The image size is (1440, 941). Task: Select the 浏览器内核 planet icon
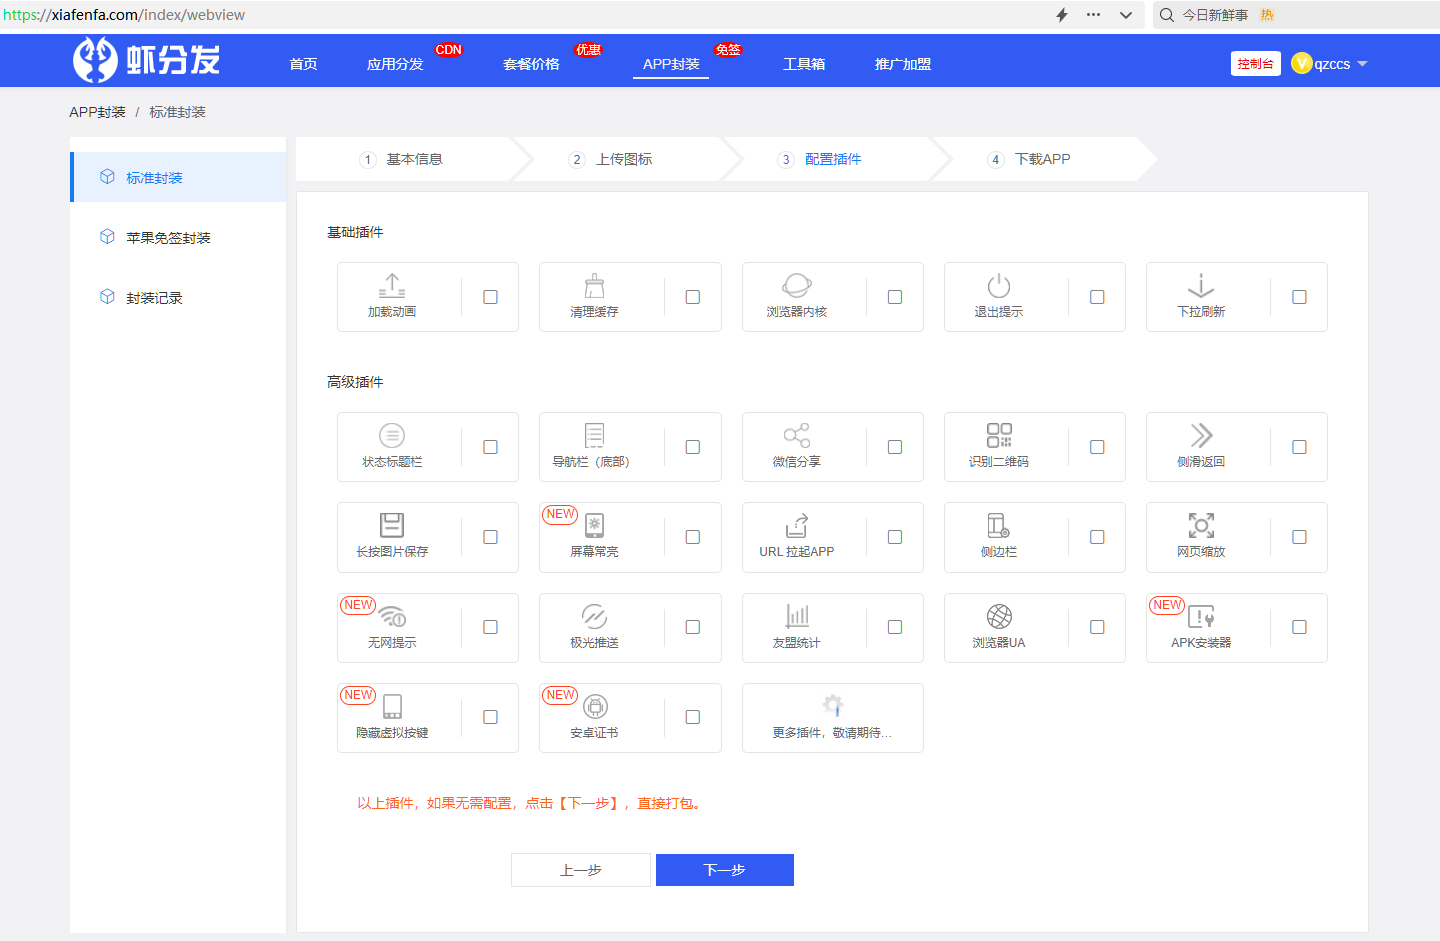(797, 286)
